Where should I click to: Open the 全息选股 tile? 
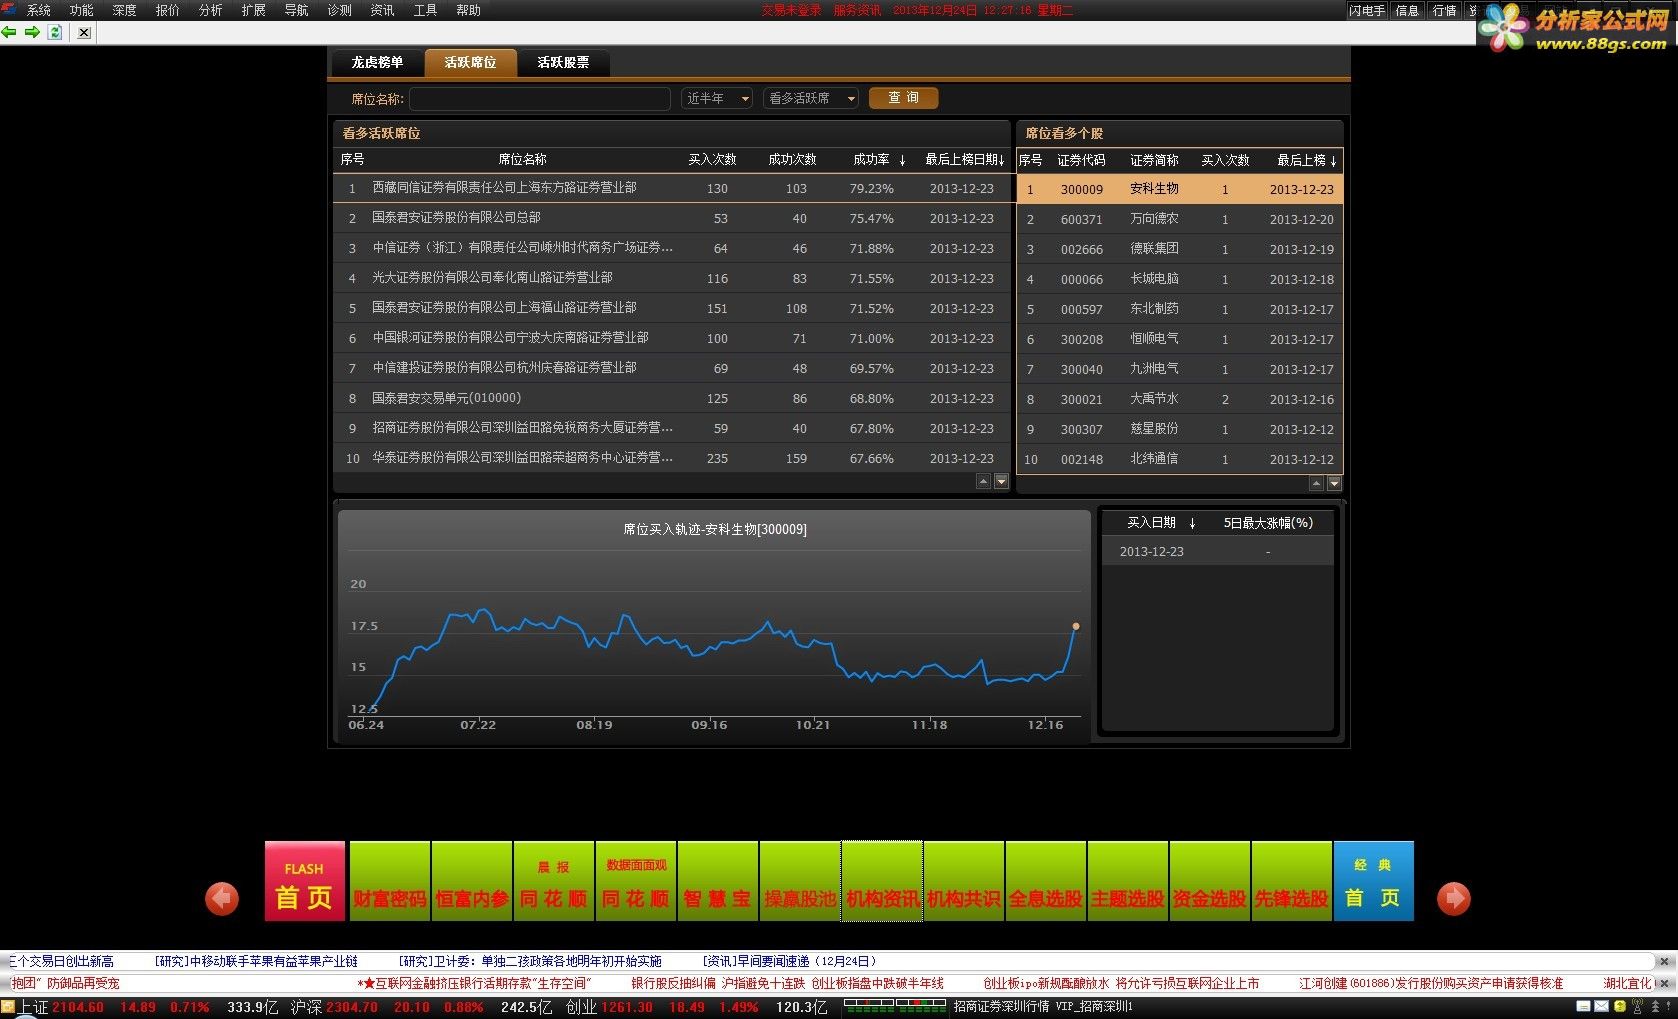click(1046, 881)
